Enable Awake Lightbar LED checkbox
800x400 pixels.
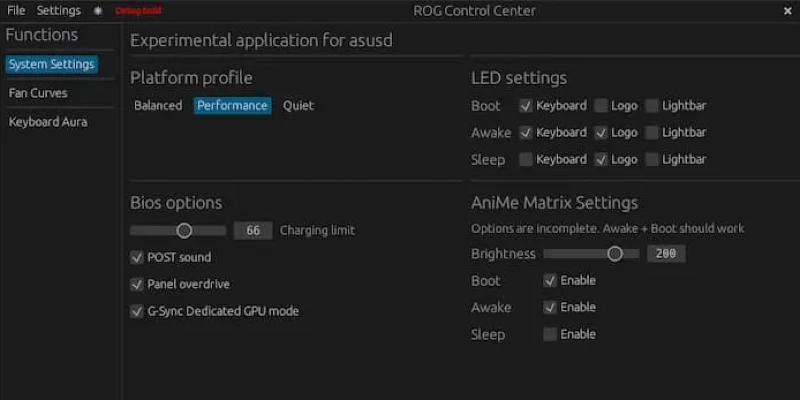point(652,133)
